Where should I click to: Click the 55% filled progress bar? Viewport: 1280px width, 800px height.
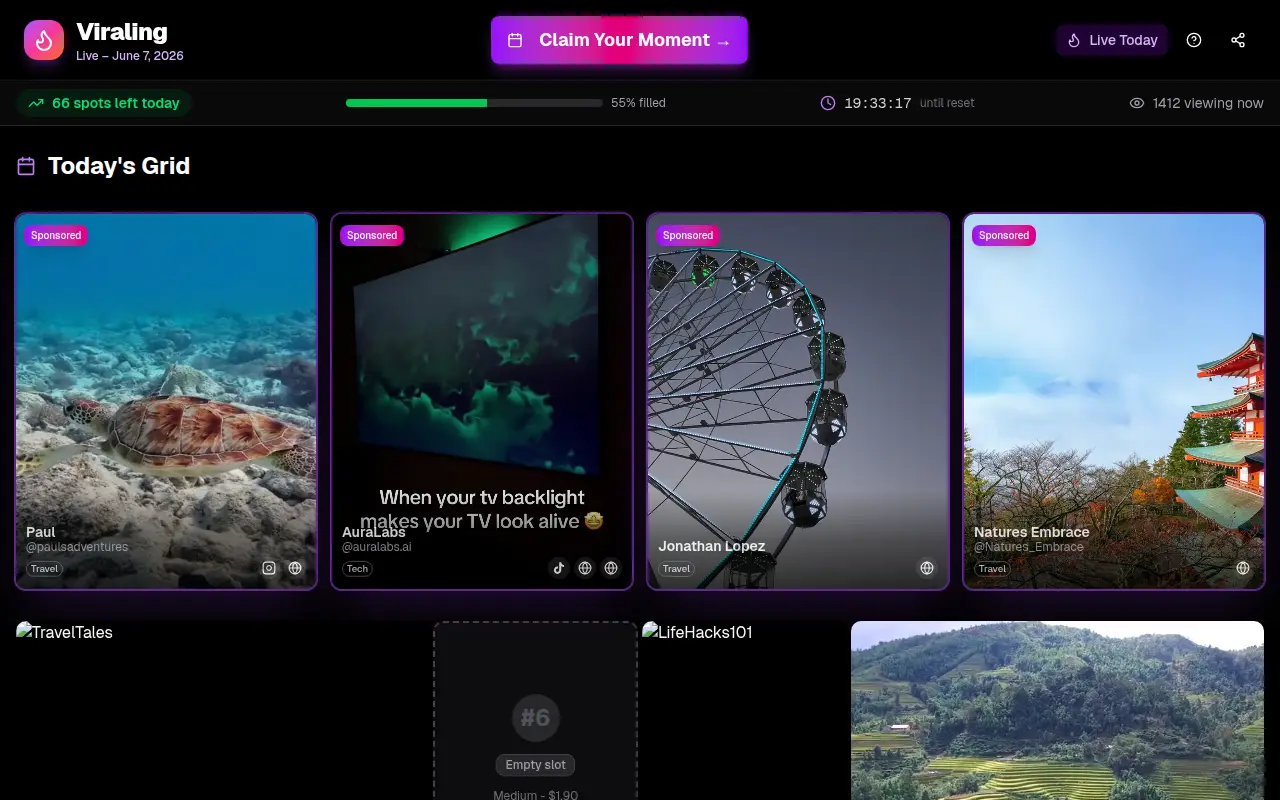(474, 103)
